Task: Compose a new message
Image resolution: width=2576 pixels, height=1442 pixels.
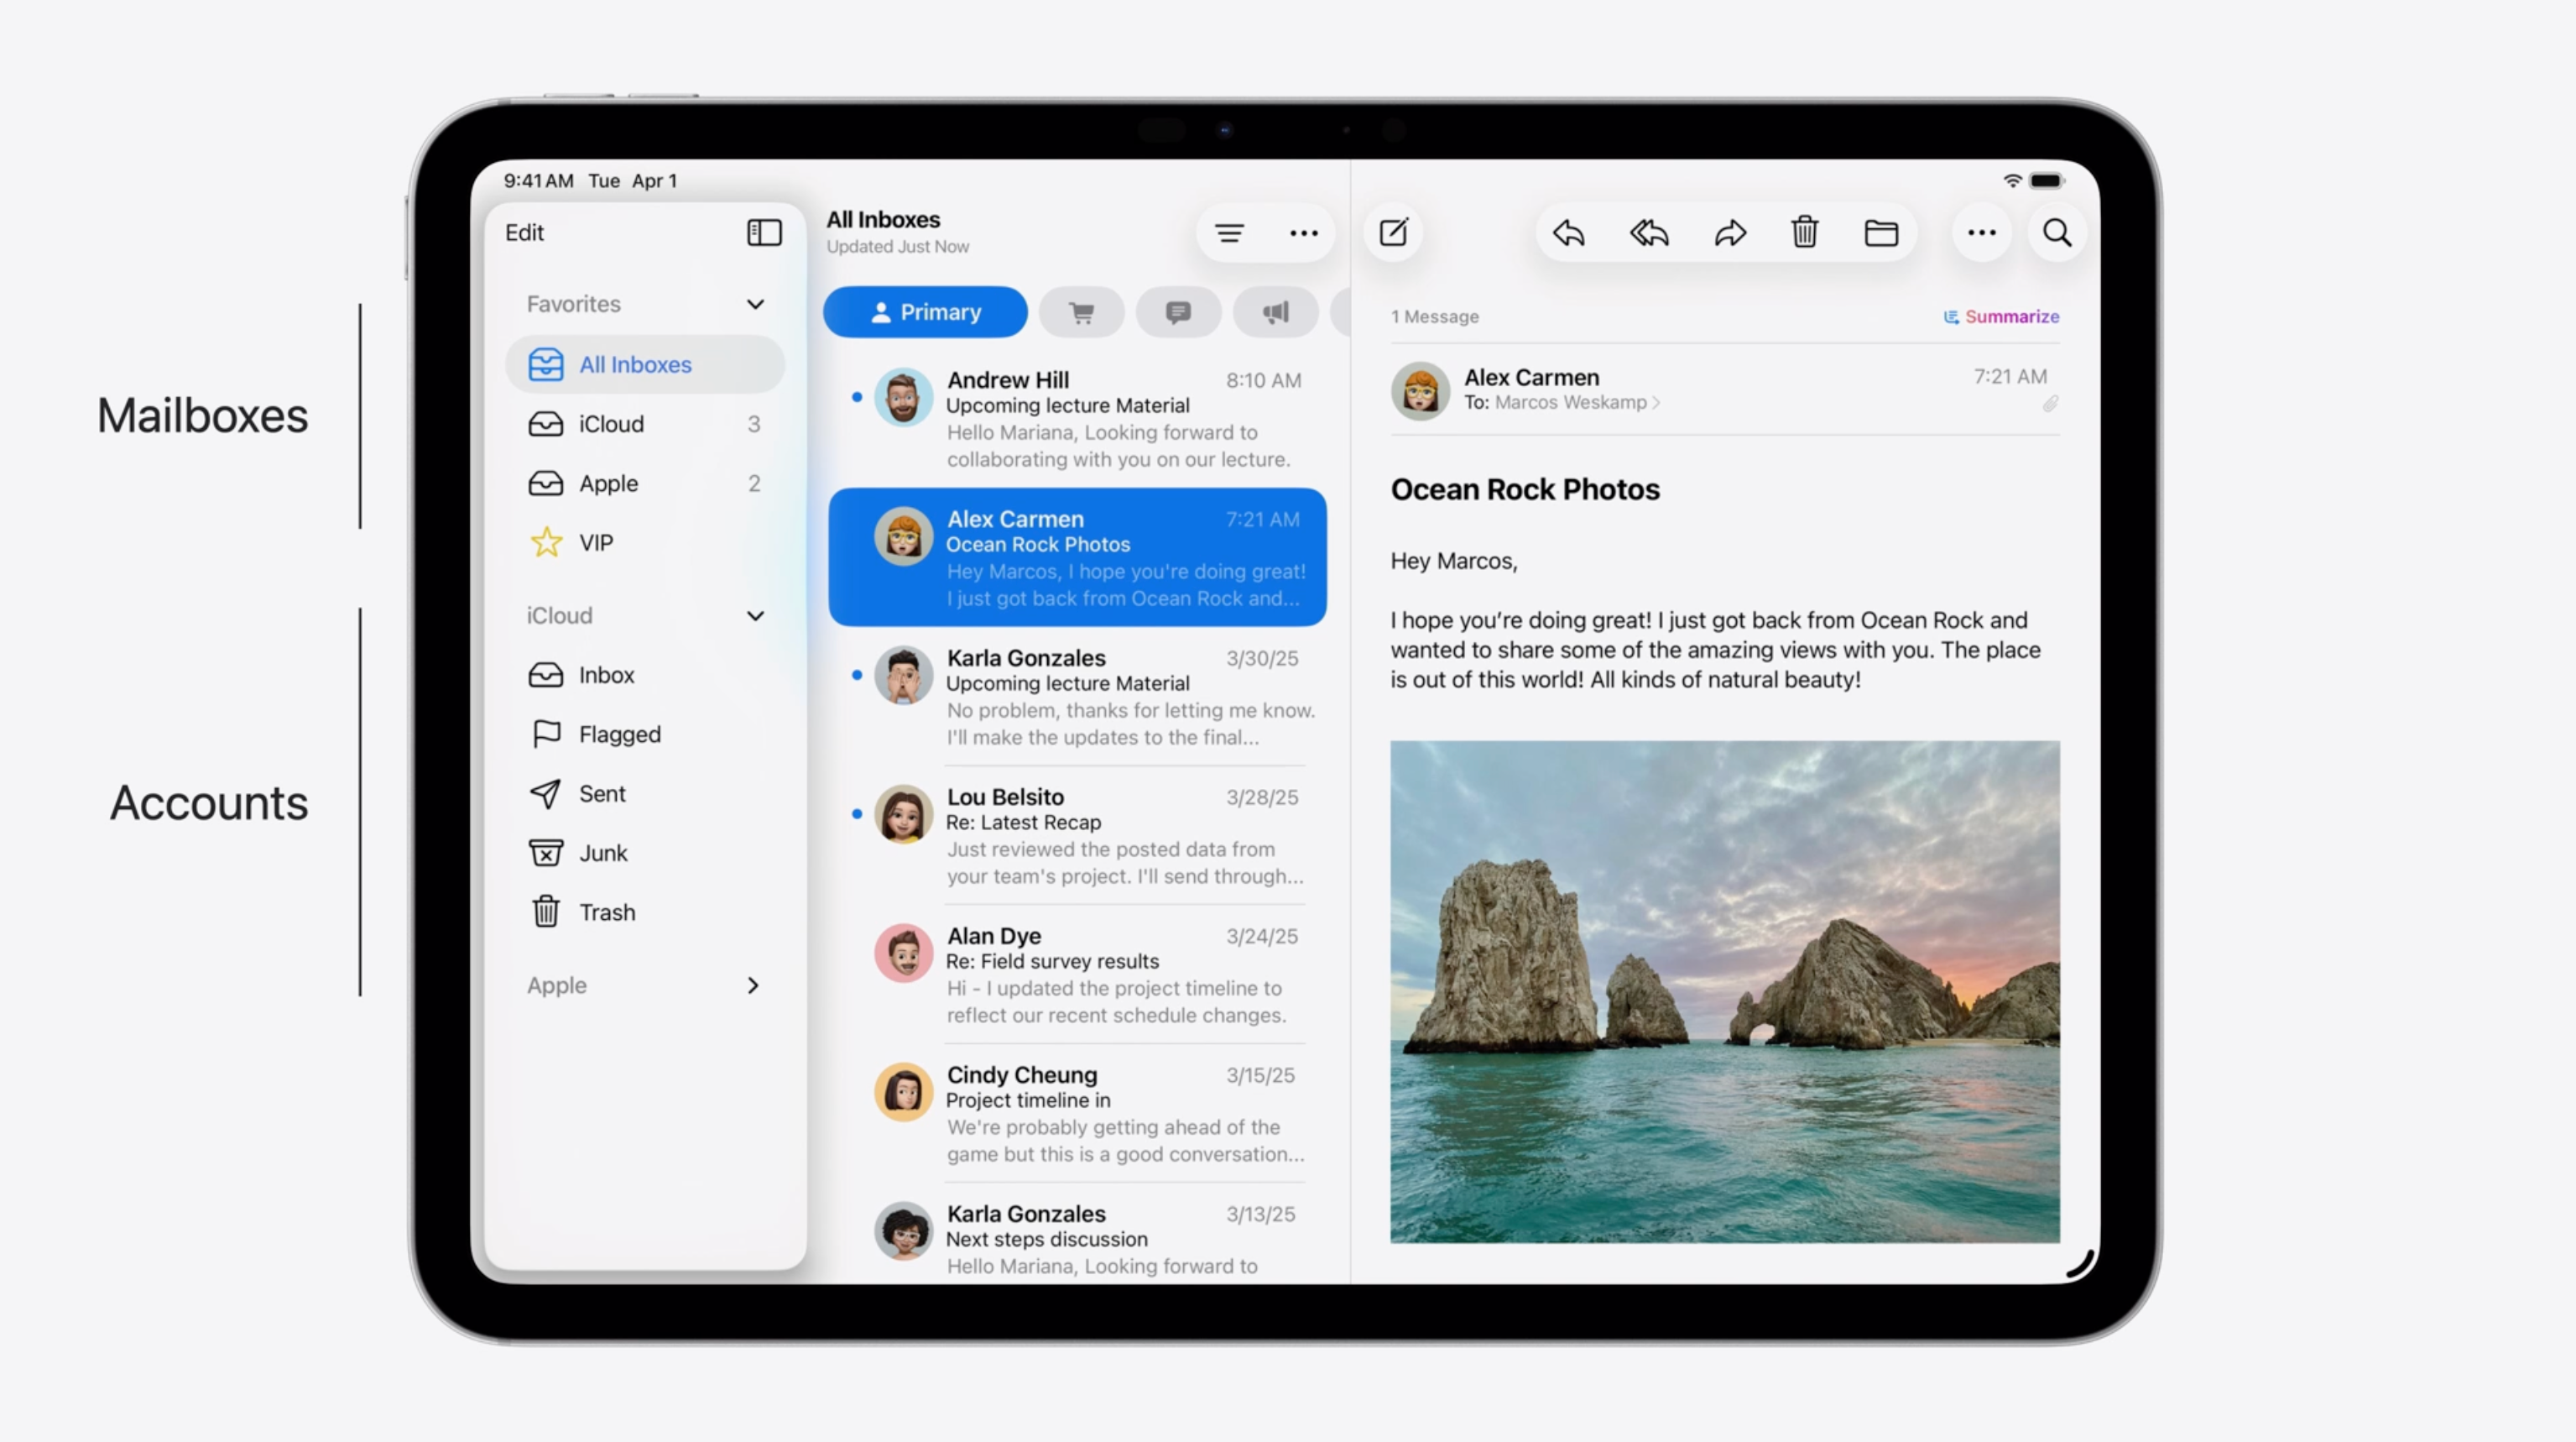Action: [x=1393, y=233]
